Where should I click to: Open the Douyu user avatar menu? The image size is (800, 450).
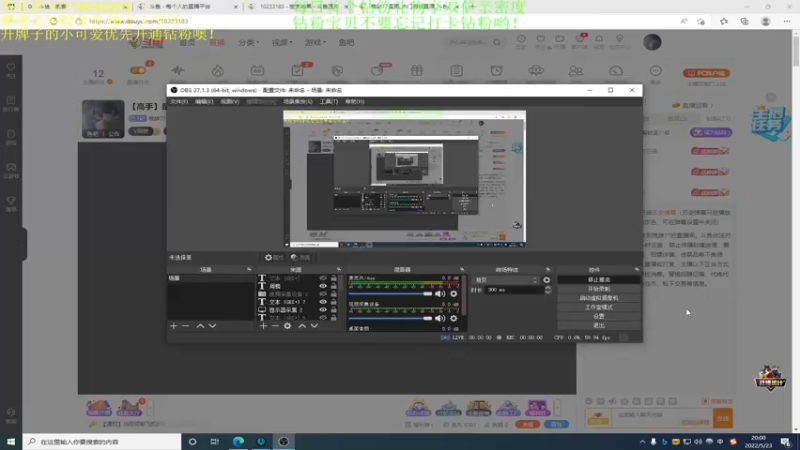pos(652,42)
